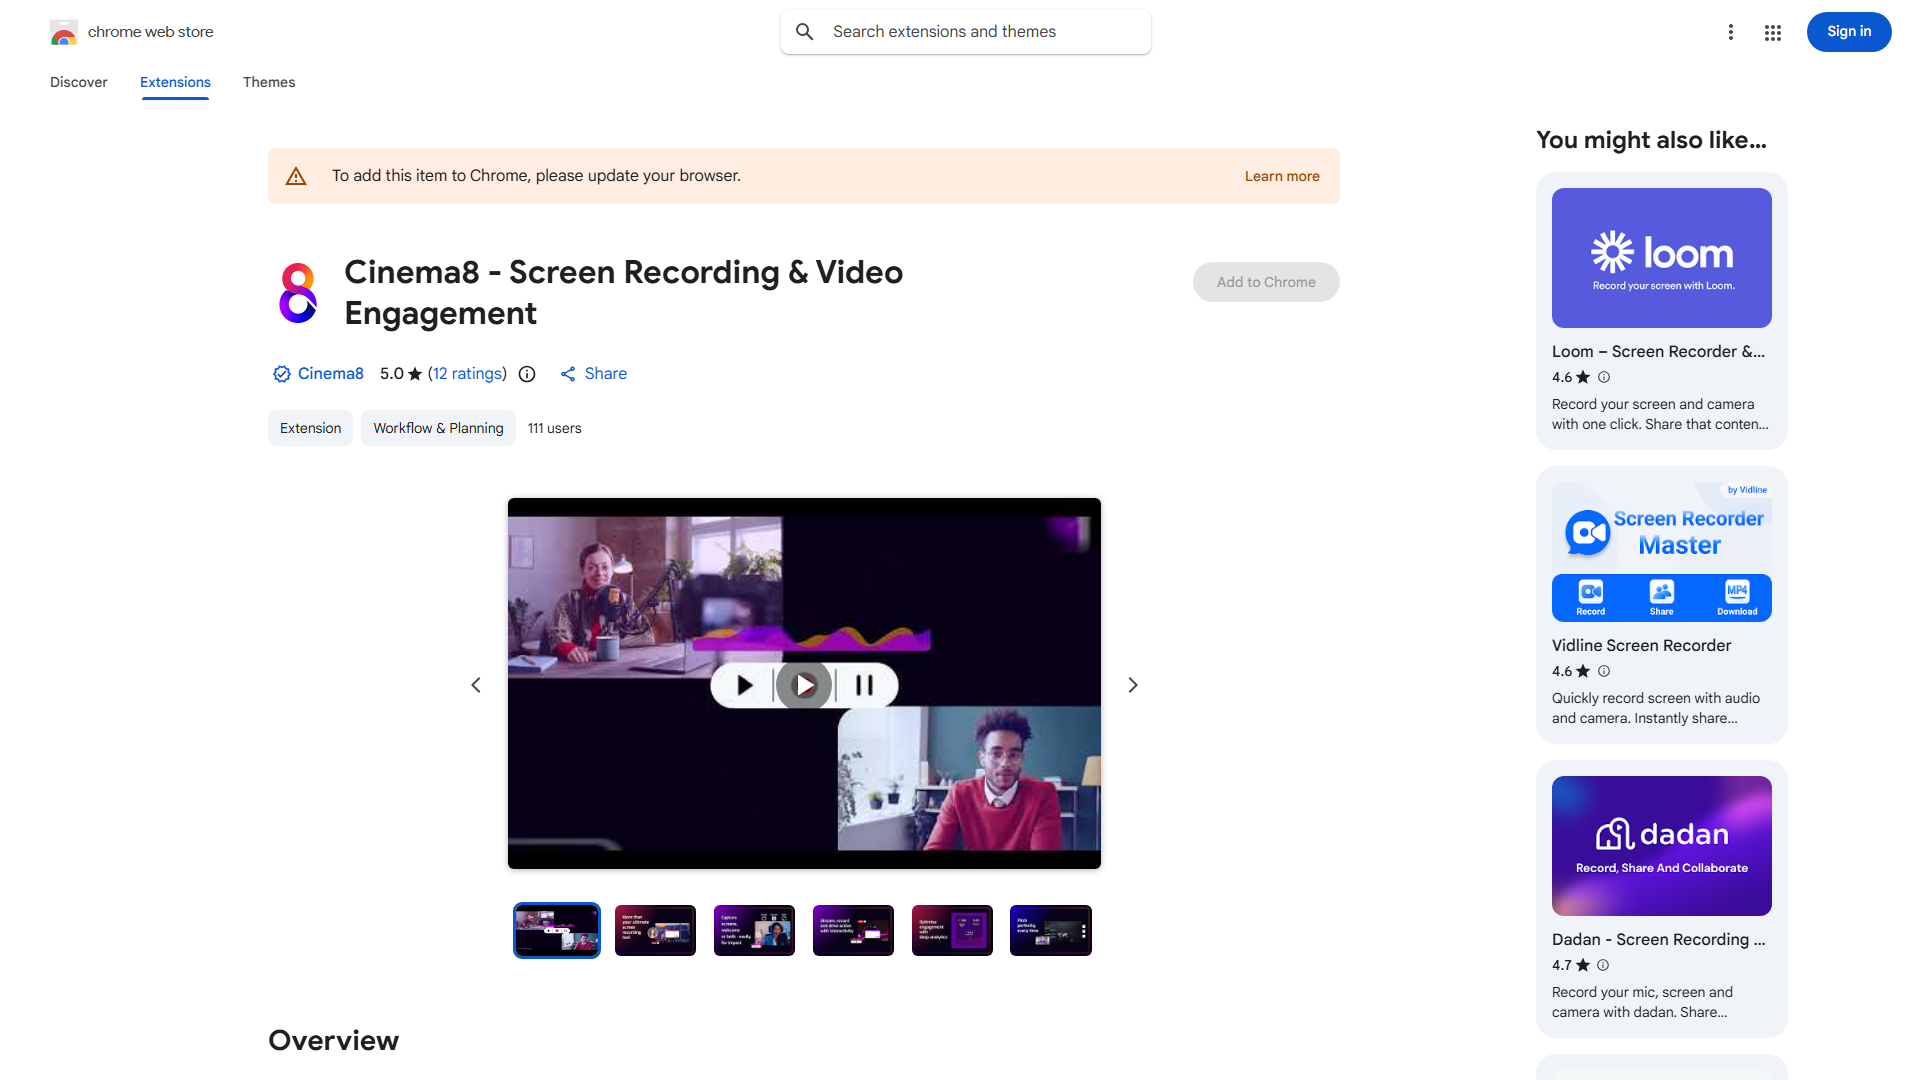Go to next screenshot with right chevron

pyautogui.click(x=1132, y=685)
